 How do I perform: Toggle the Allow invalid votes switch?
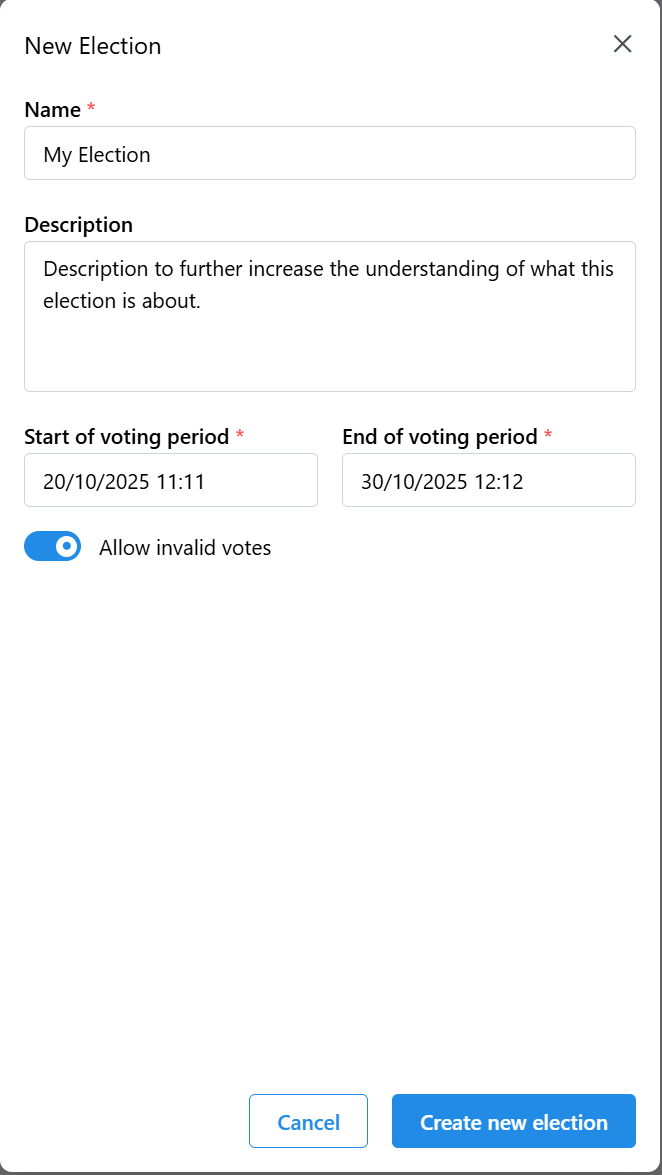52,546
